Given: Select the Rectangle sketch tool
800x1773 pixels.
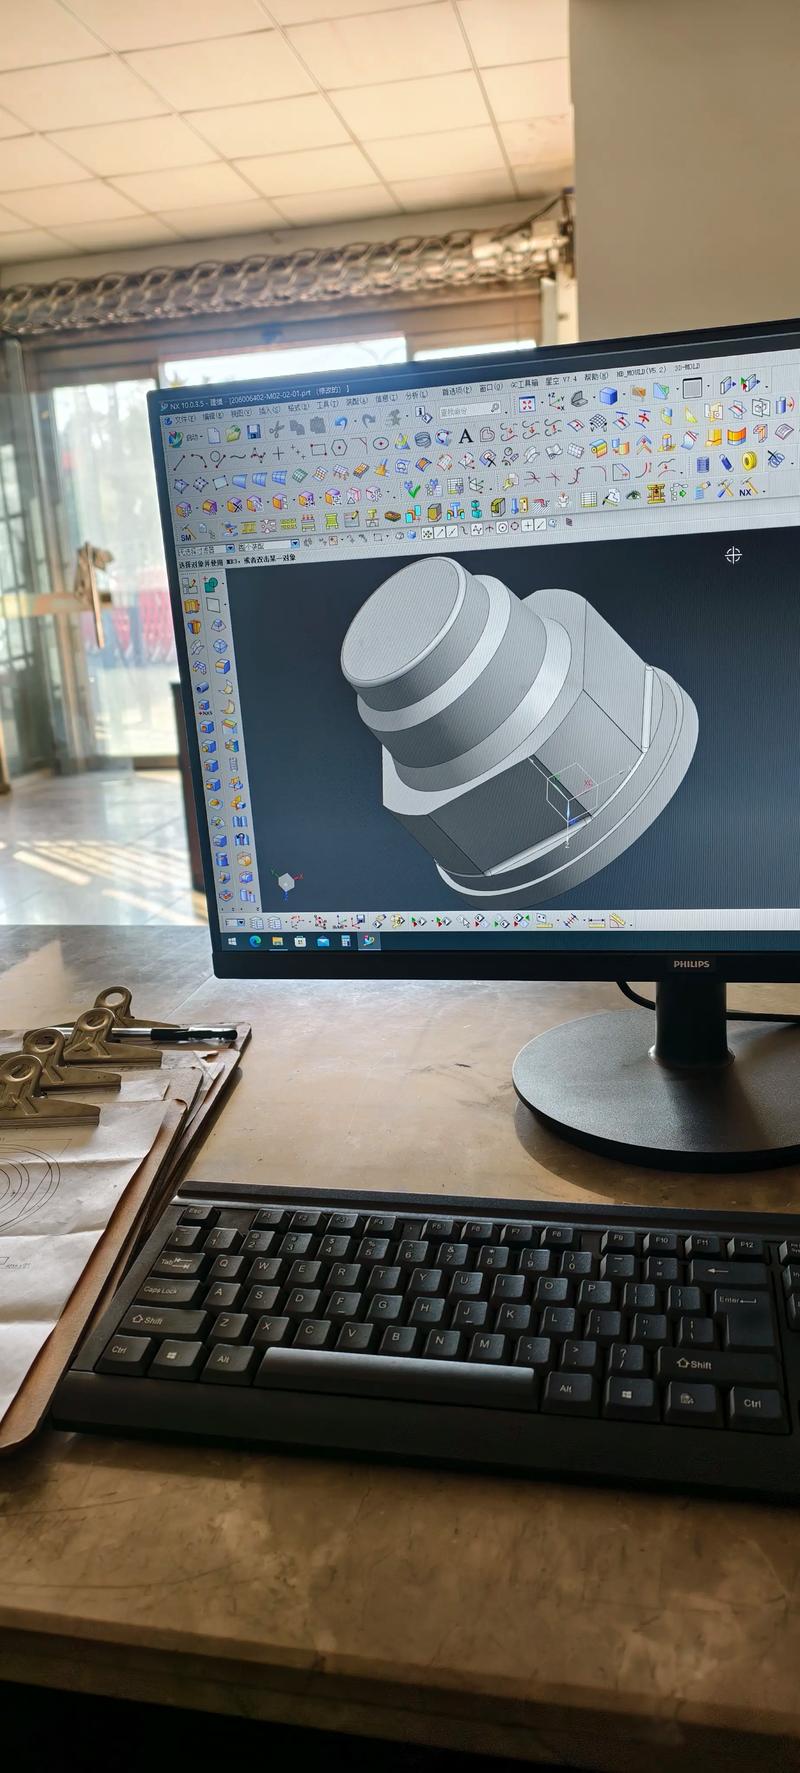Looking at the screenshot, I should (x=318, y=449).
